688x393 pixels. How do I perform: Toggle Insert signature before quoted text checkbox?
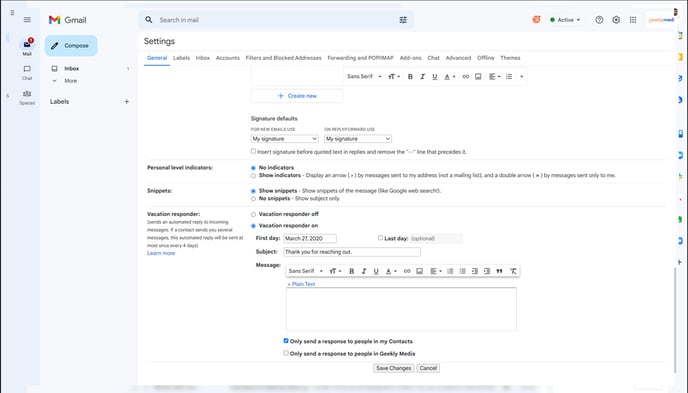[x=253, y=151]
